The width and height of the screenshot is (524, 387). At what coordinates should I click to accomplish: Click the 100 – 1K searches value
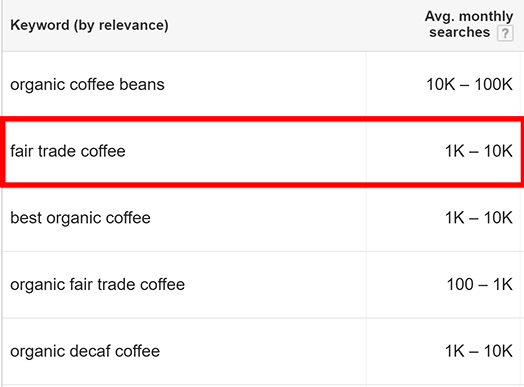[480, 284]
